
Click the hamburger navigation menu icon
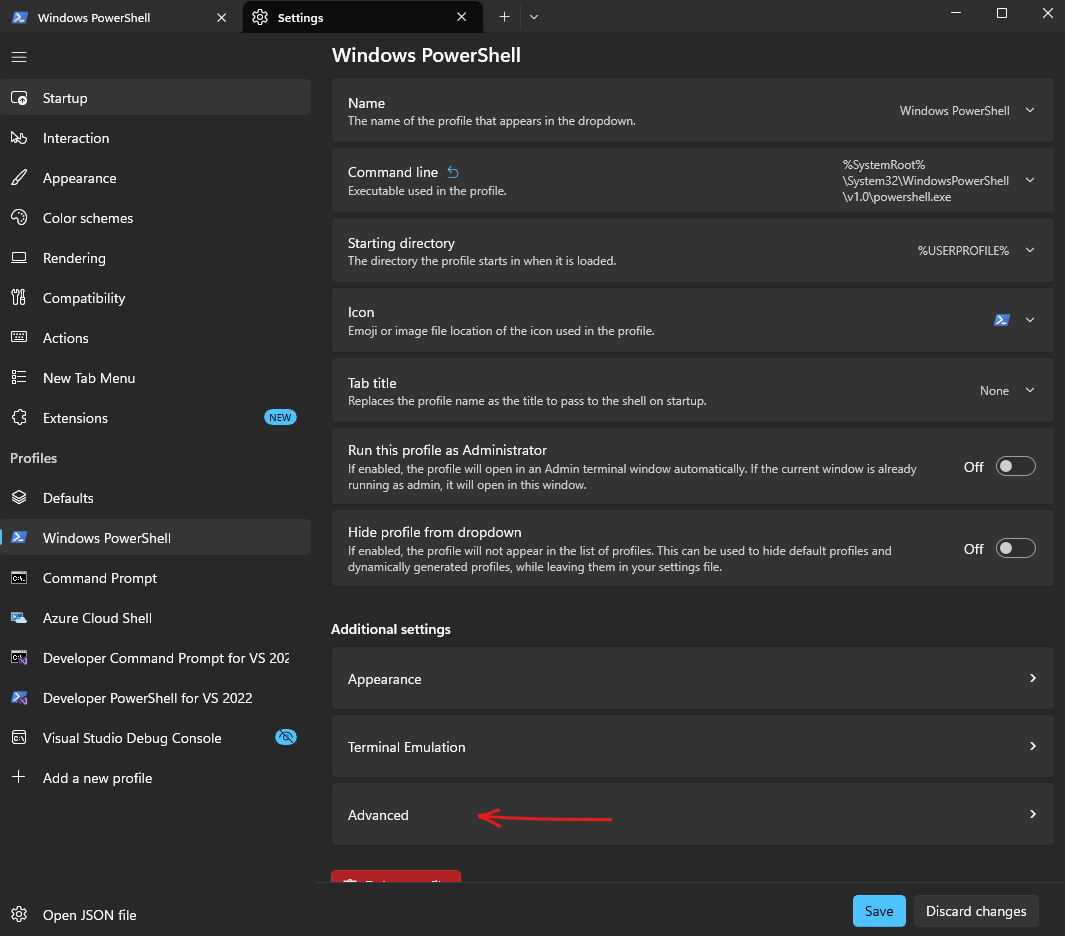pos(19,57)
